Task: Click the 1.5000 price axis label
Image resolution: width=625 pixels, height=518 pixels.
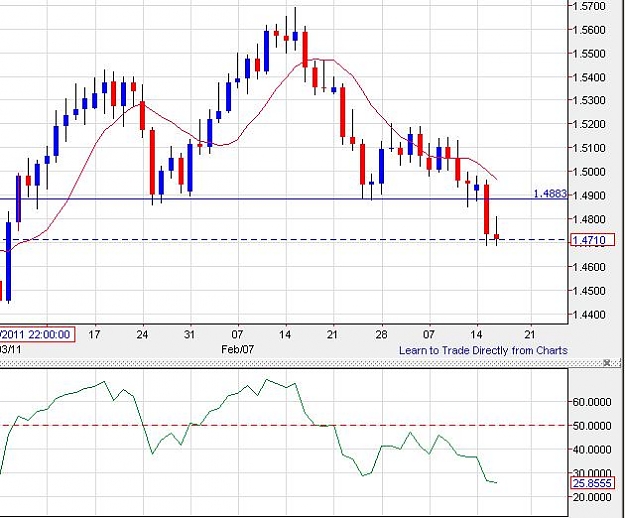Action: point(589,172)
